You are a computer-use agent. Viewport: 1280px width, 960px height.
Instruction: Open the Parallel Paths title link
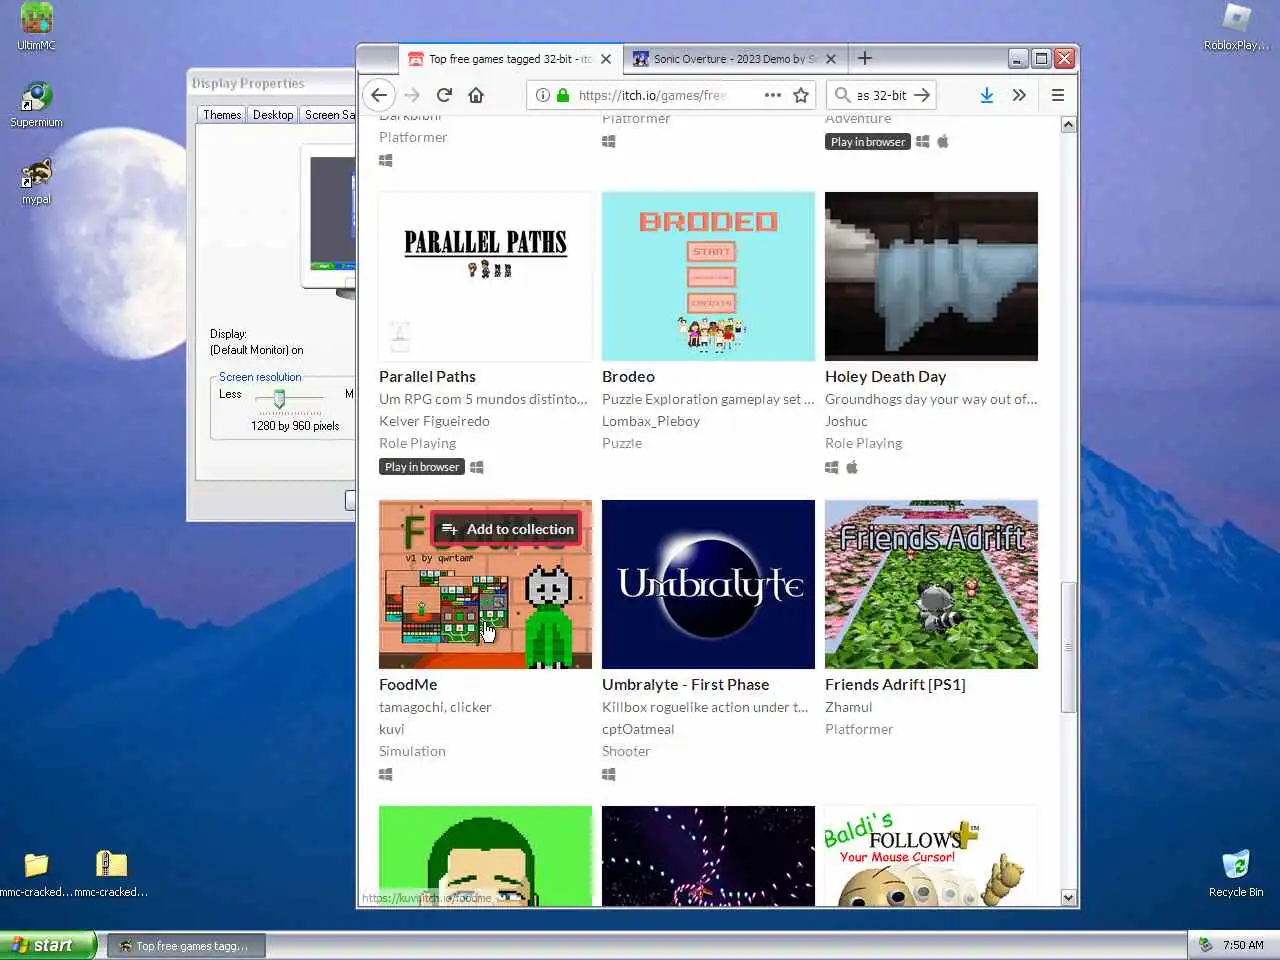tap(427, 377)
